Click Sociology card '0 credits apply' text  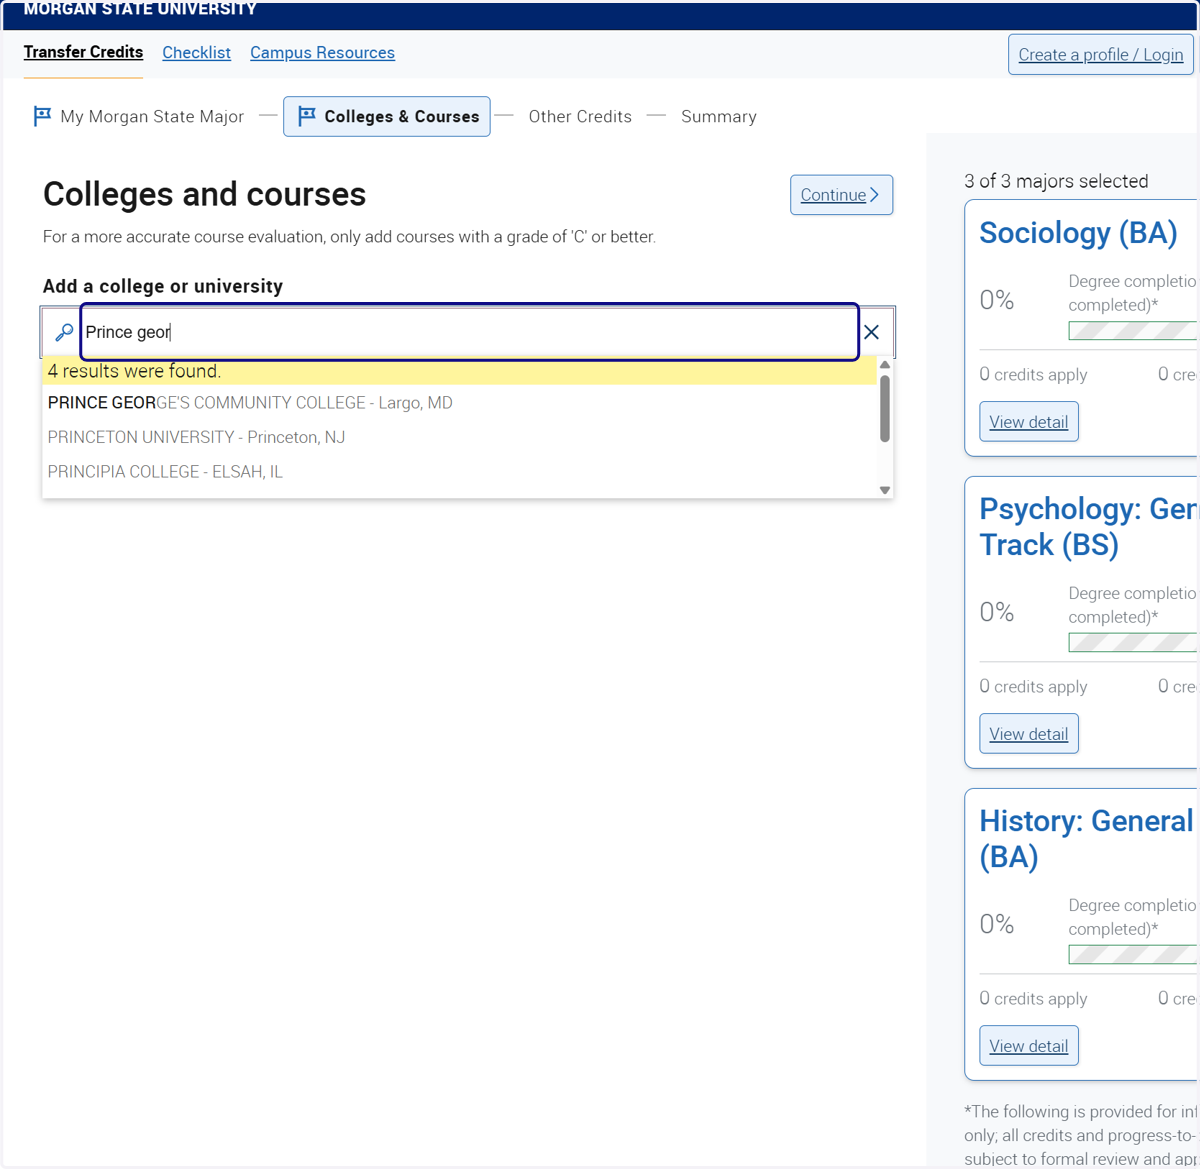click(x=1033, y=374)
